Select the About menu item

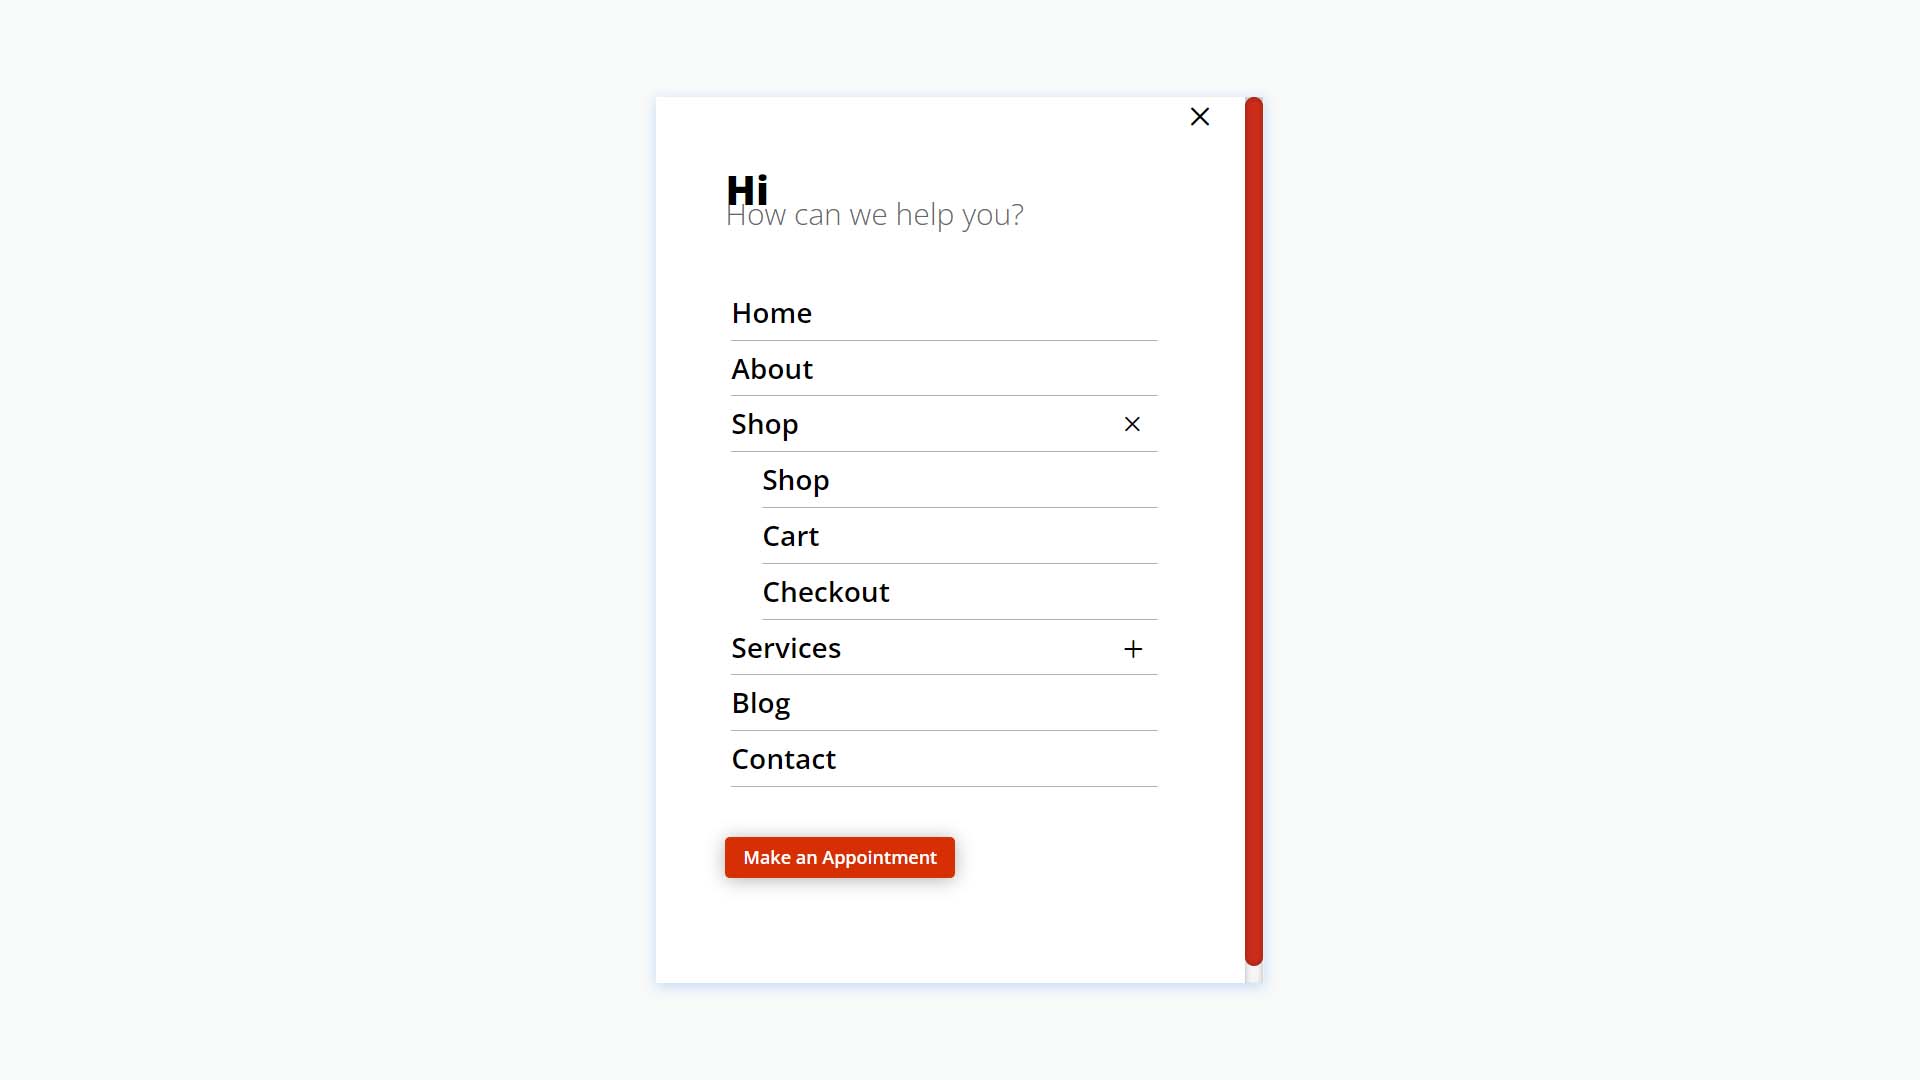[x=771, y=367]
